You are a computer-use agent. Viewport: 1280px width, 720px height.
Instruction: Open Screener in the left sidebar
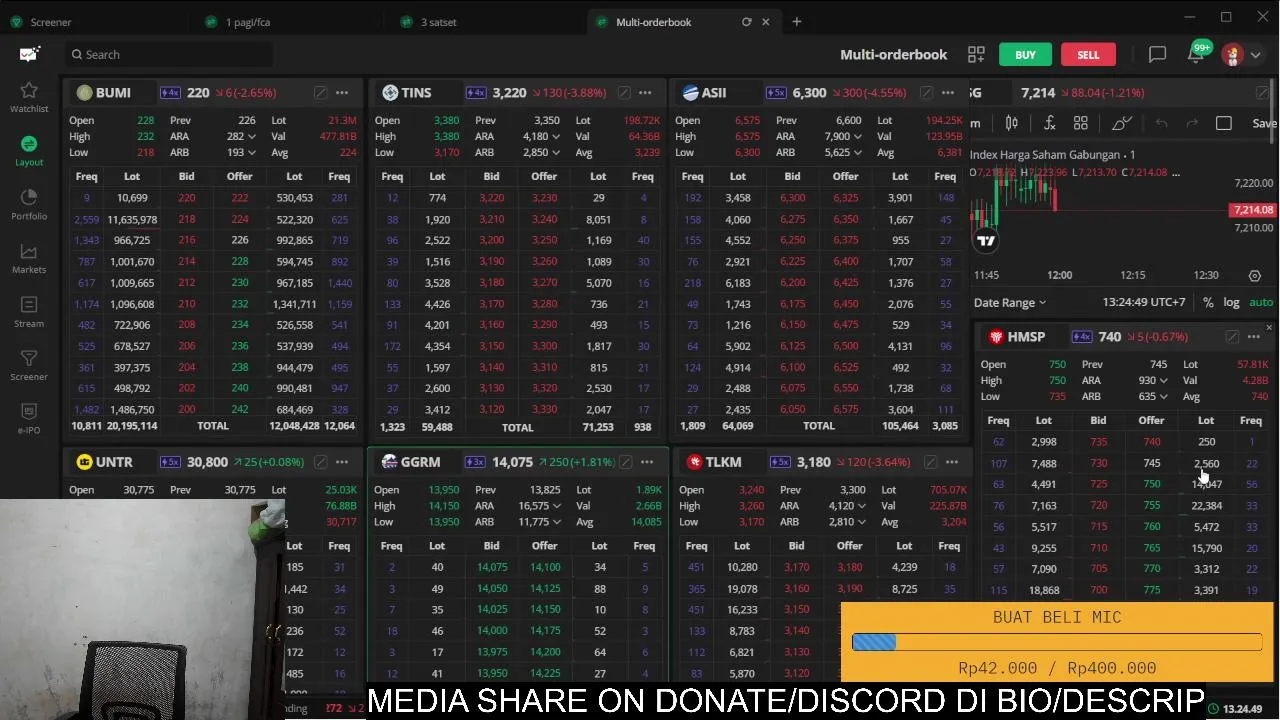coord(29,366)
